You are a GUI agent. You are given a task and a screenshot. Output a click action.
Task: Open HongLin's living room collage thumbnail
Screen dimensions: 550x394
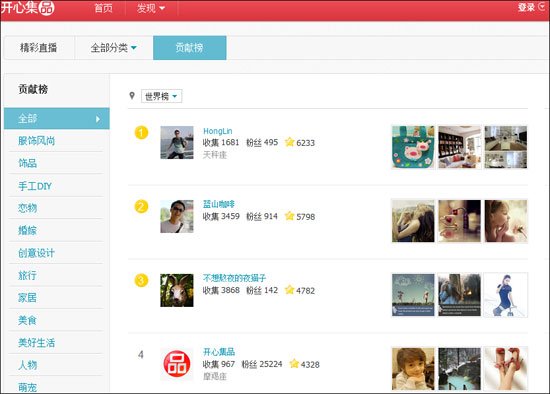click(x=505, y=147)
